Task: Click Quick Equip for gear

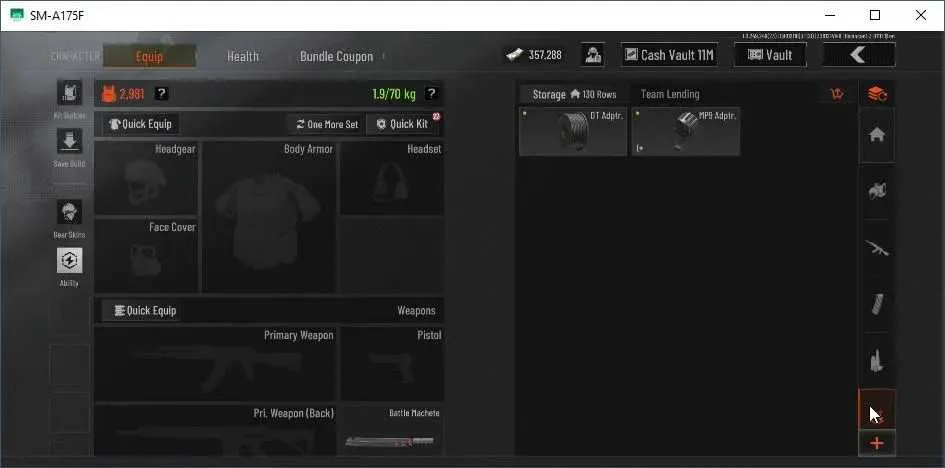Action: 140,124
